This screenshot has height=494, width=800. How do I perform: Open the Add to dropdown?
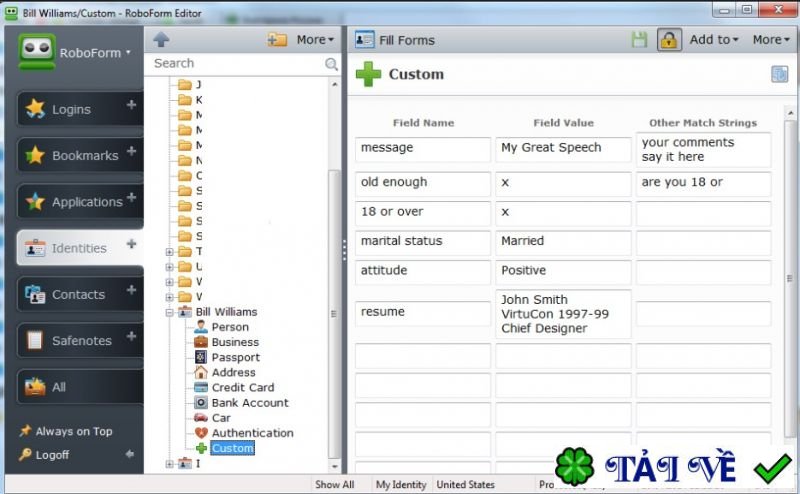[713, 39]
